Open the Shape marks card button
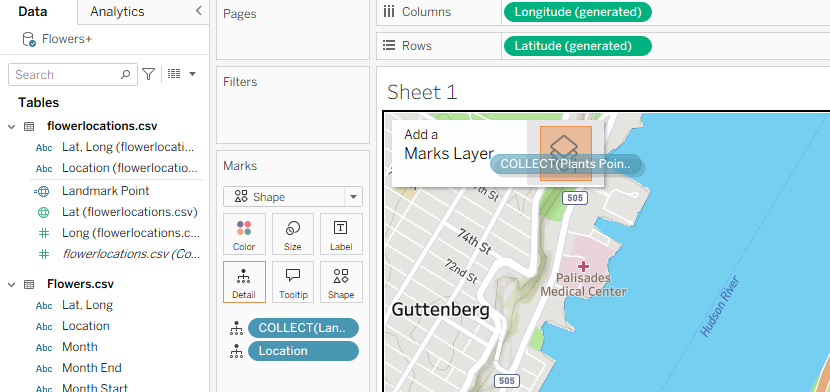The height and width of the screenshot is (392, 830). [341, 282]
